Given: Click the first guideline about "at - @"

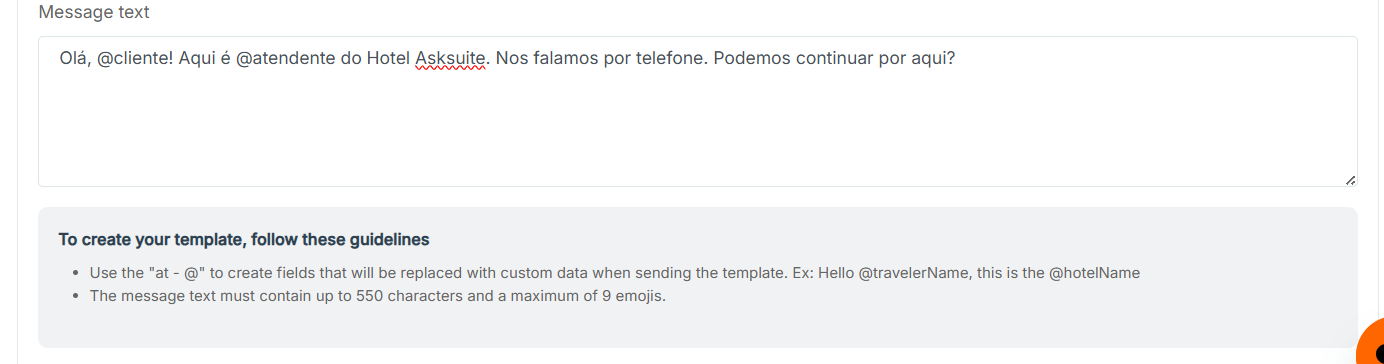Looking at the screenshot, I should 615,272.
